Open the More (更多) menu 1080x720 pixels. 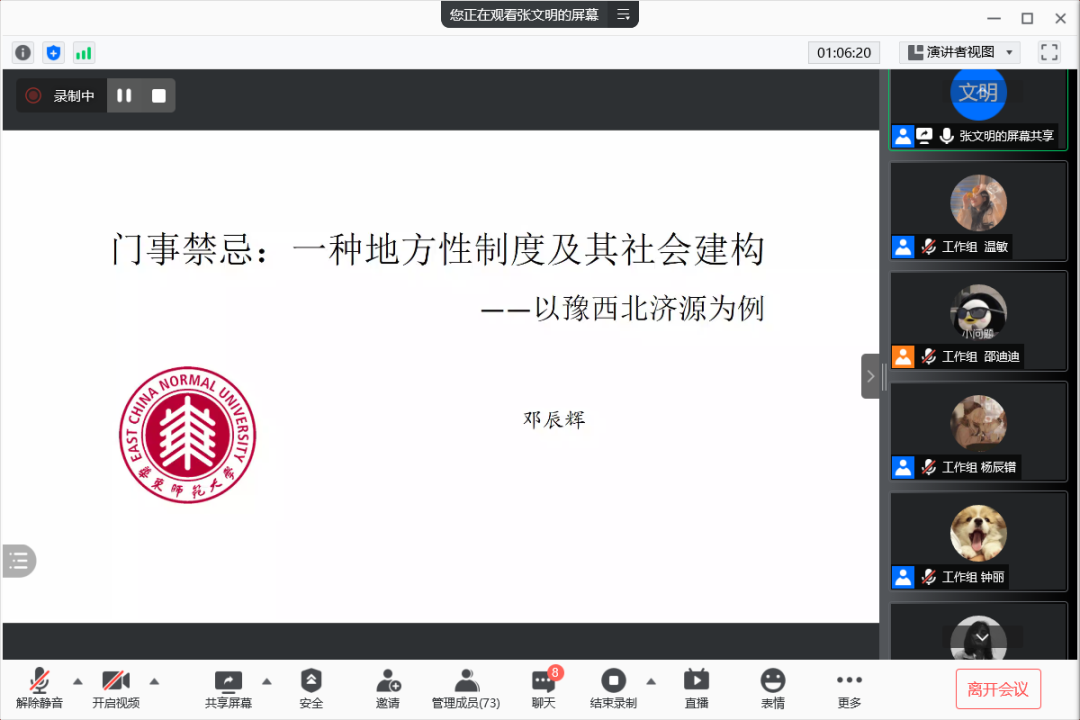(849, 688)
